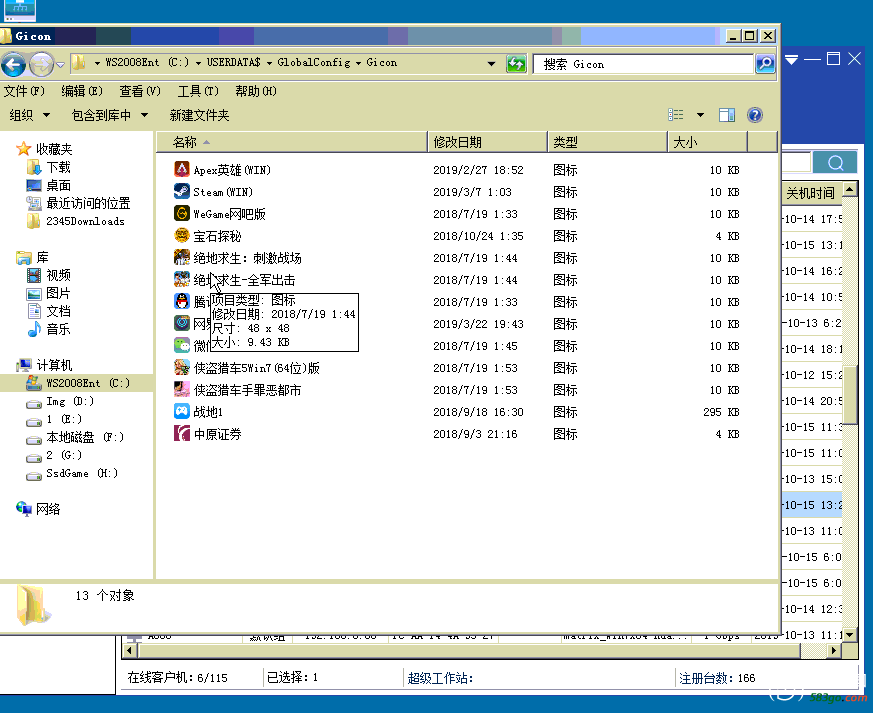The height and width of the screenshot is (713, 873).
Task: Open the 帮助(H) menu
Action: [x=256, y=91]
